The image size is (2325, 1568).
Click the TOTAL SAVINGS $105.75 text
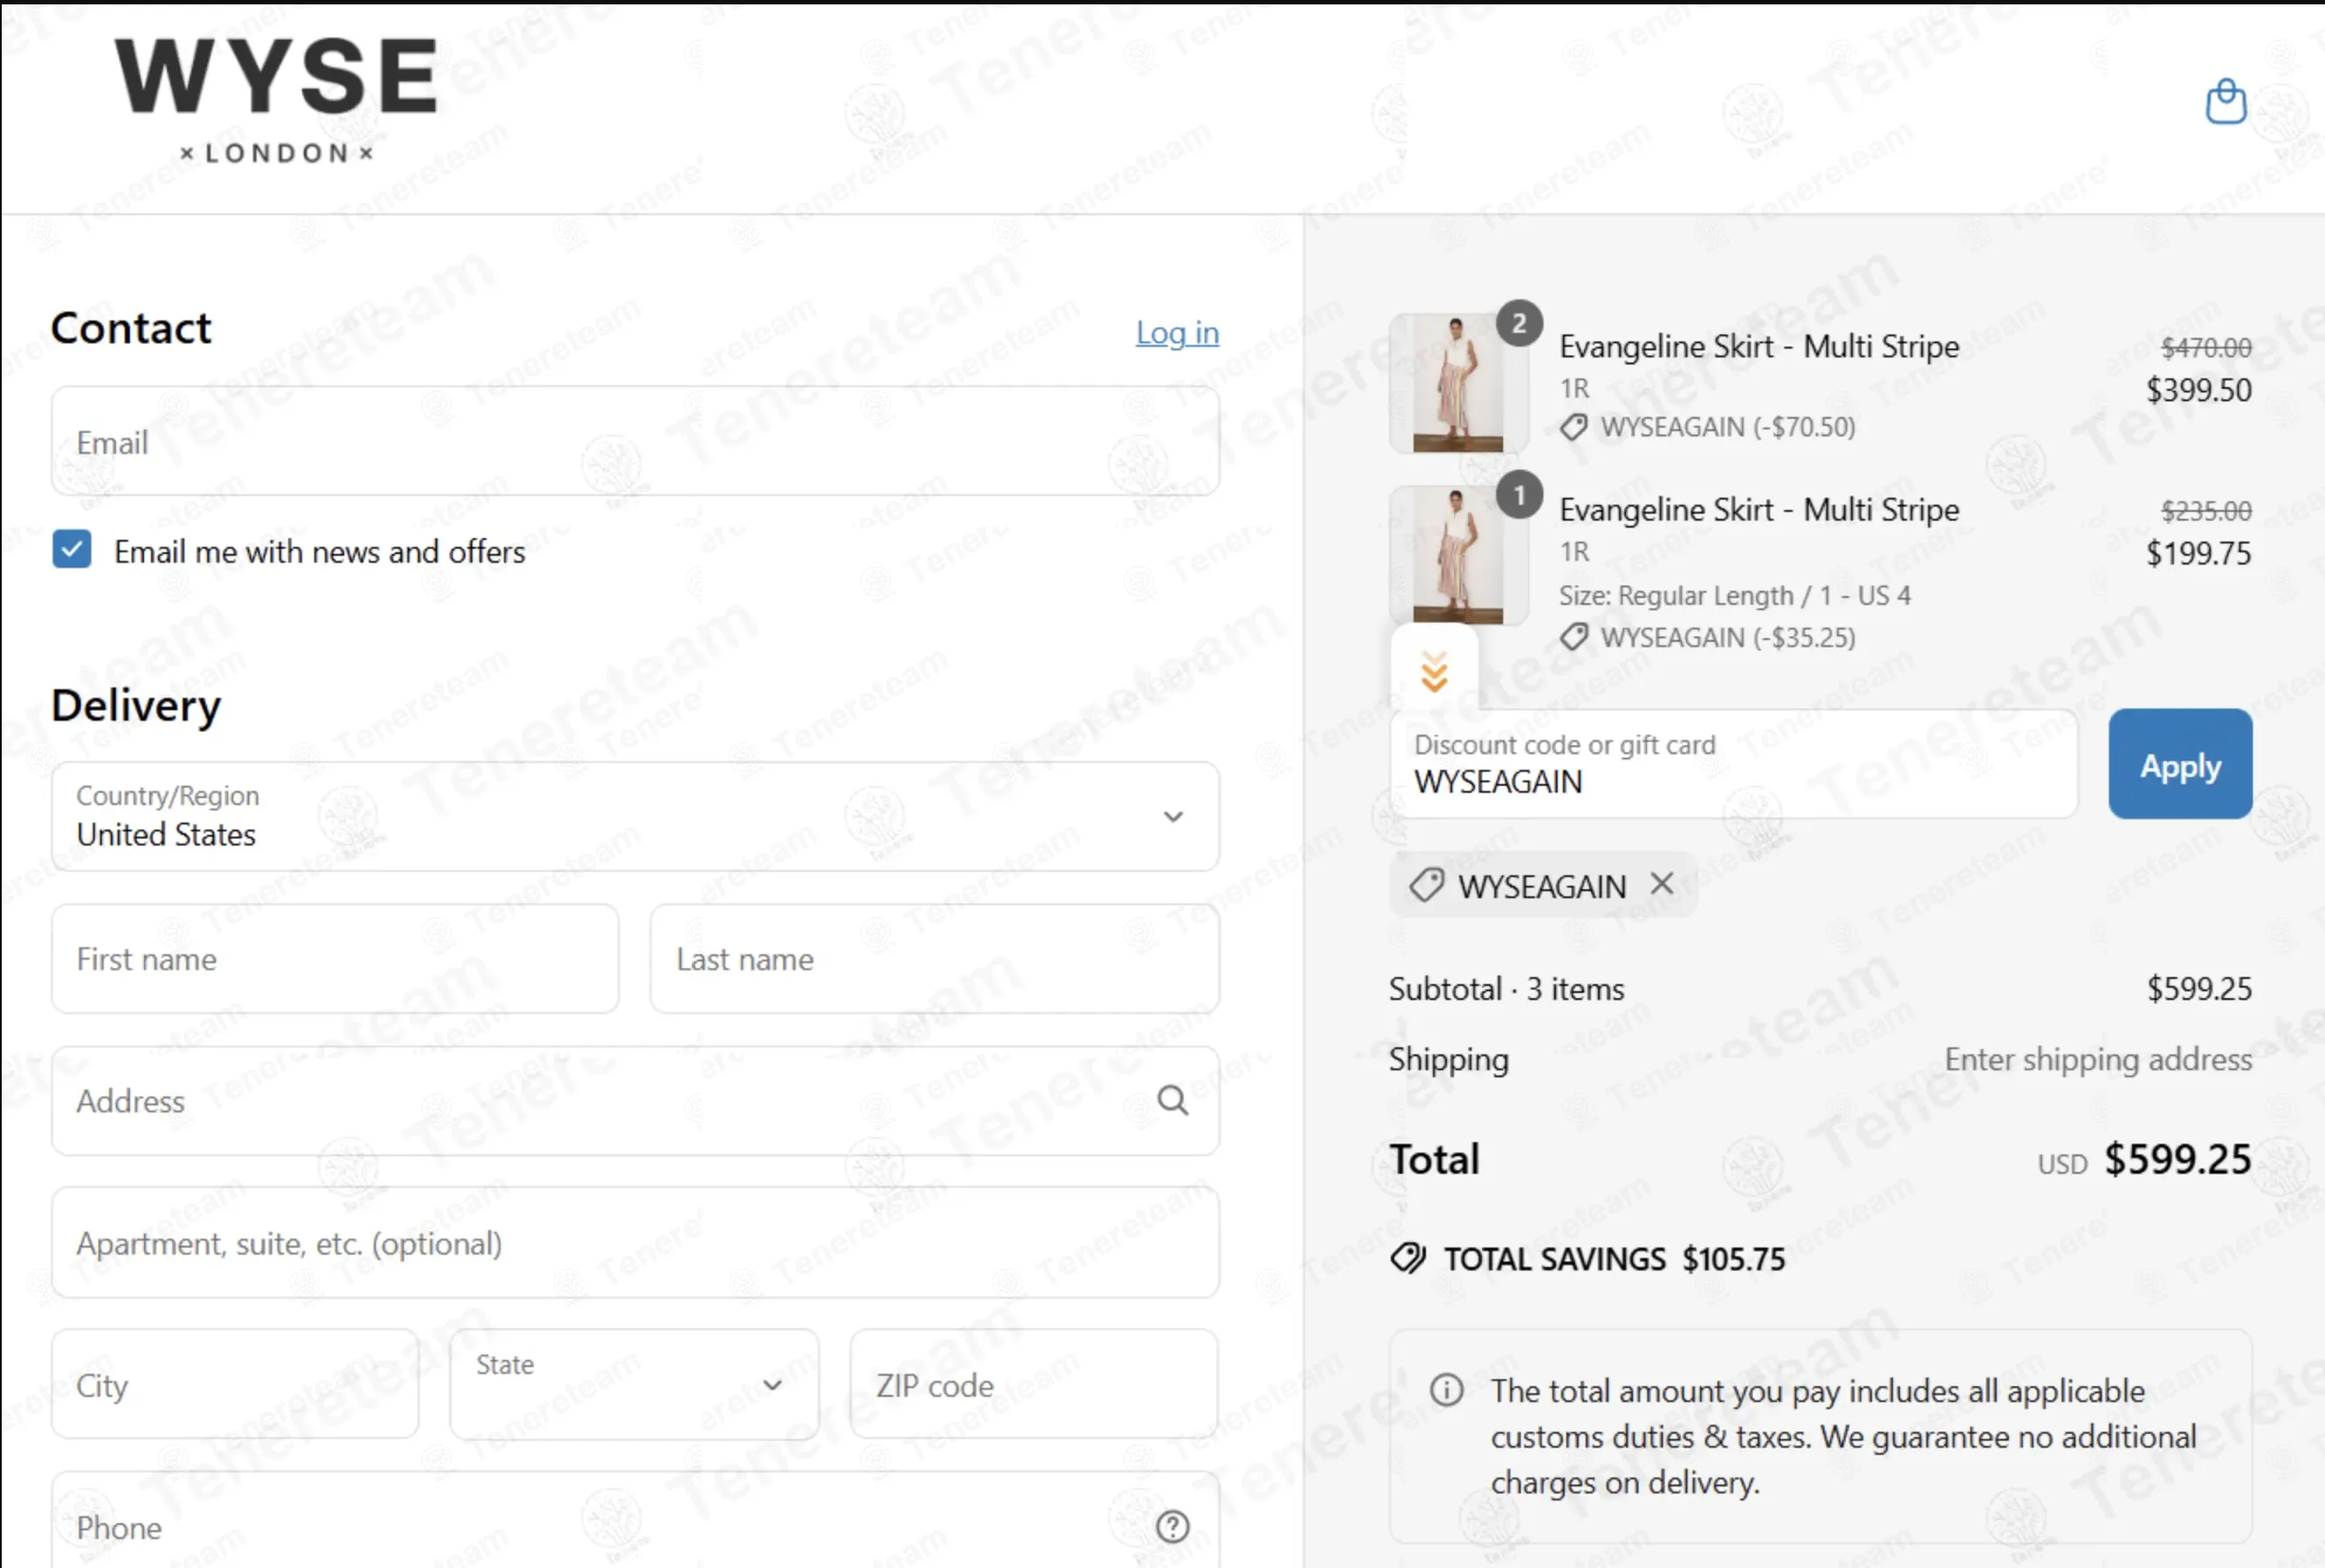click(1614, 1259)
